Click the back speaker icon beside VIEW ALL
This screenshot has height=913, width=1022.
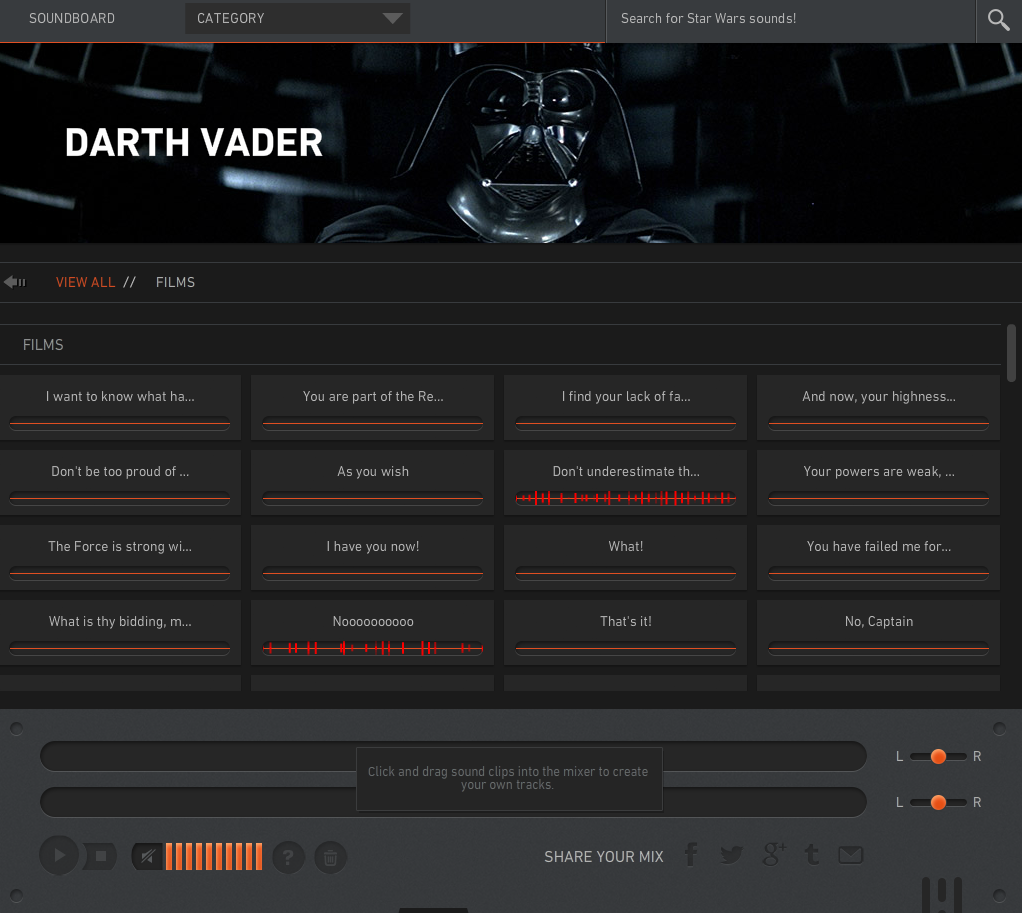14,282
